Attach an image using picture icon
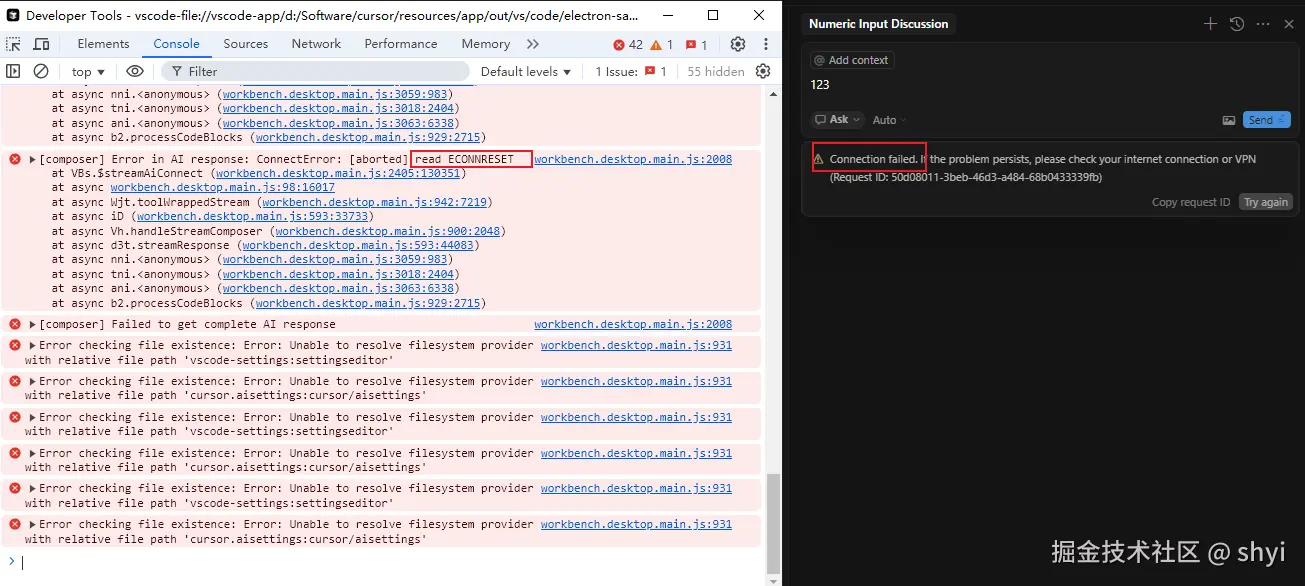The height and width of the screenshot is (586, 1305). [1229, 120]
